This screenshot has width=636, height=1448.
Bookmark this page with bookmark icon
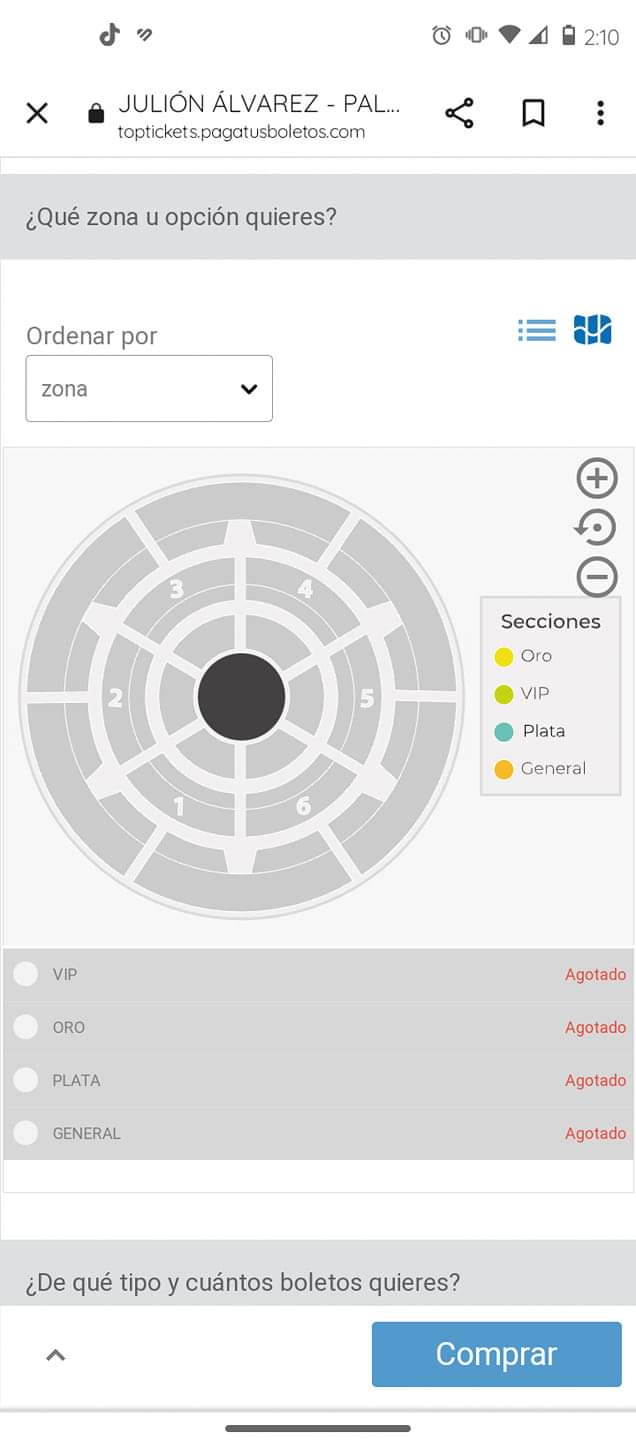[x=534, y=113]
